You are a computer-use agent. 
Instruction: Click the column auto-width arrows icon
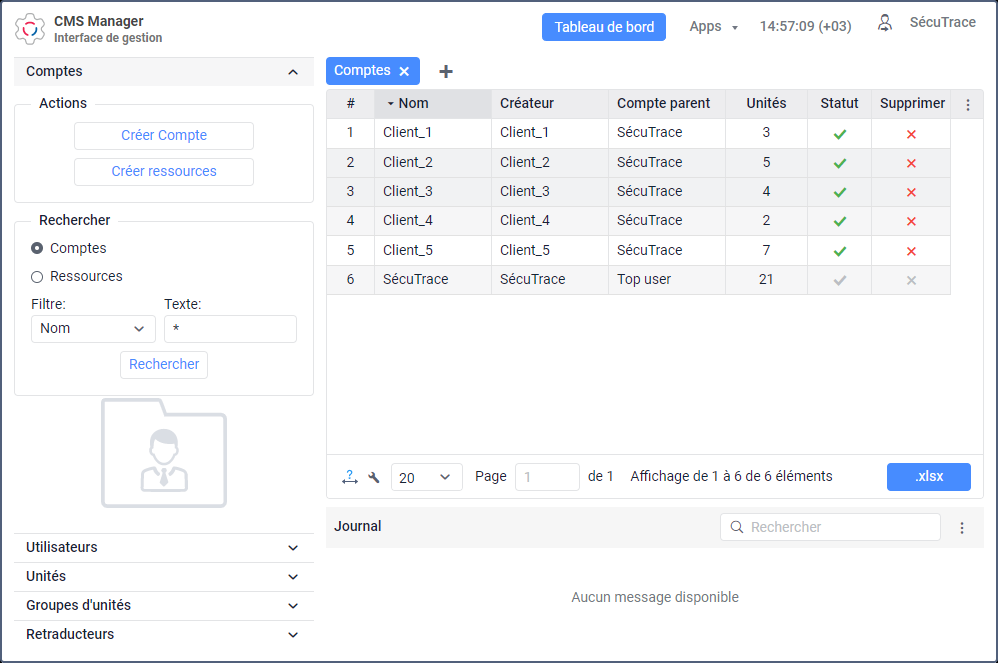point(349,478)
